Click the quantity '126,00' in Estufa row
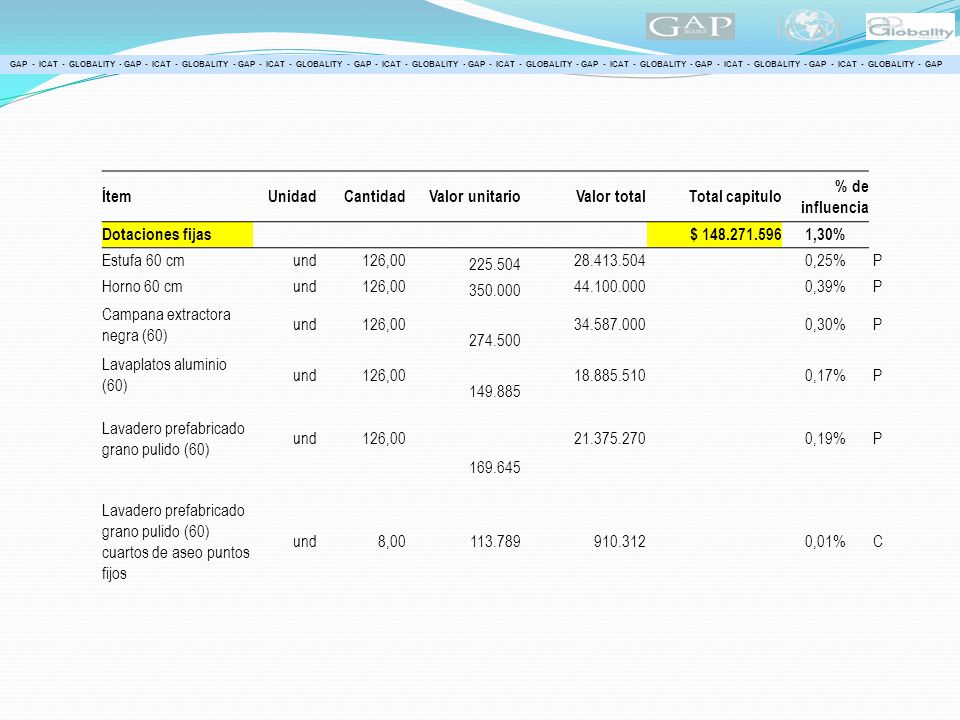The image size is (960, 720). [x=384, y=260]
